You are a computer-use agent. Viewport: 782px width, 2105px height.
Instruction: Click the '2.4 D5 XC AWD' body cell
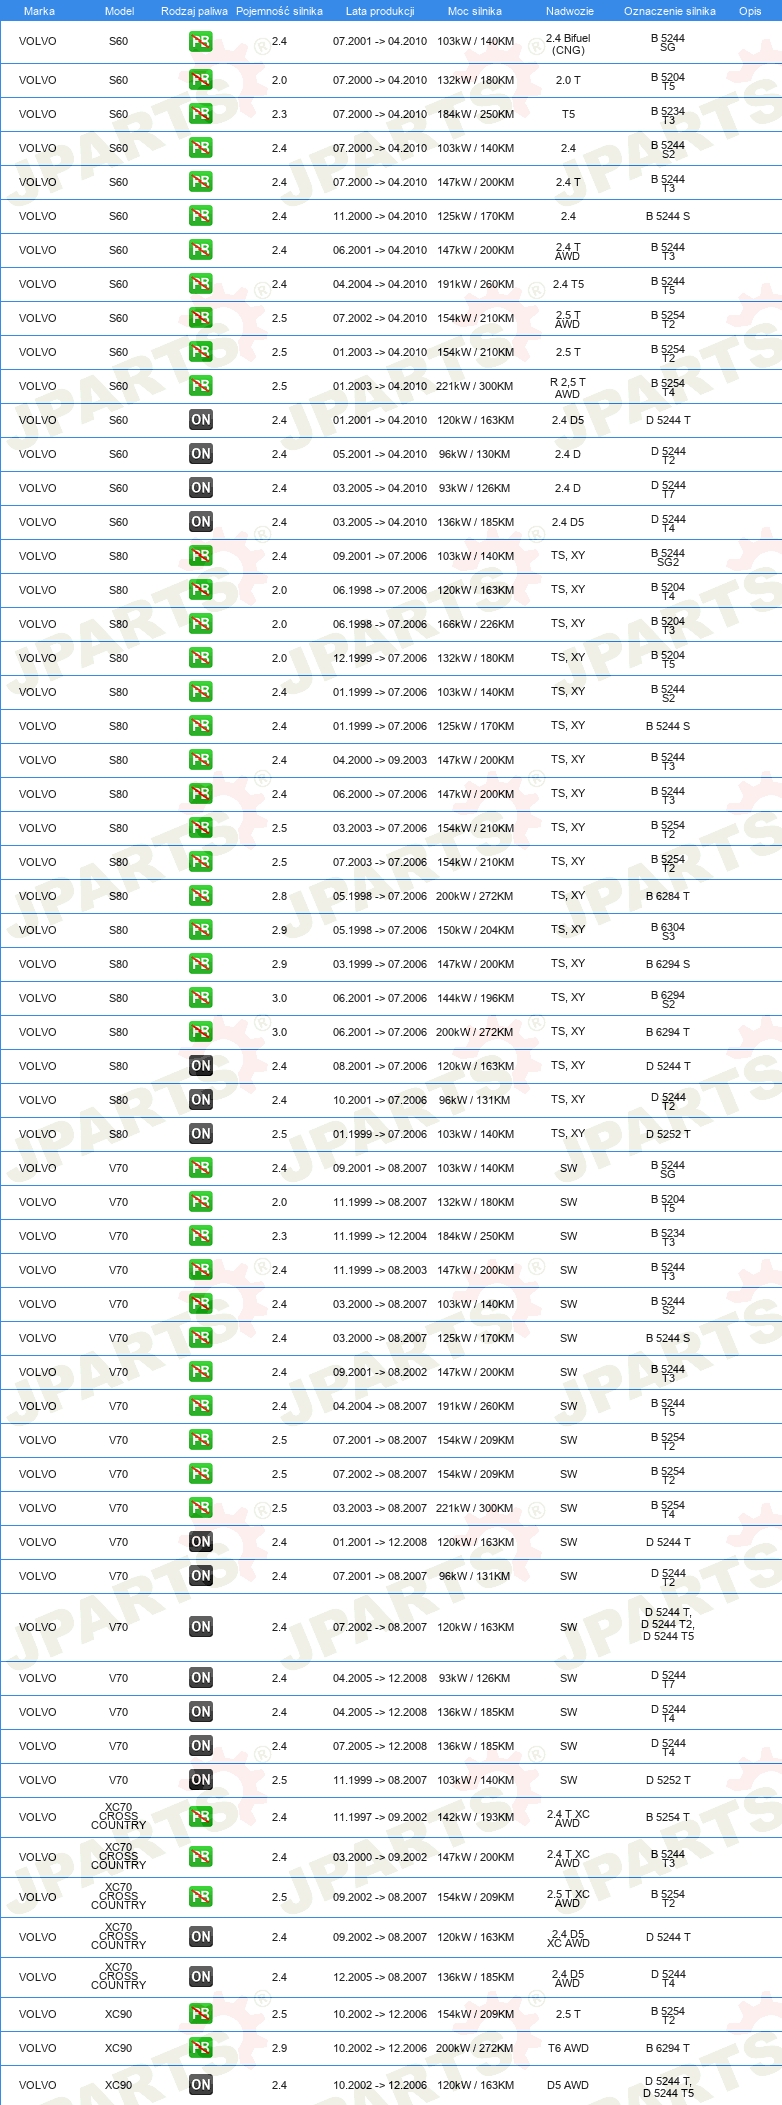568,1939
